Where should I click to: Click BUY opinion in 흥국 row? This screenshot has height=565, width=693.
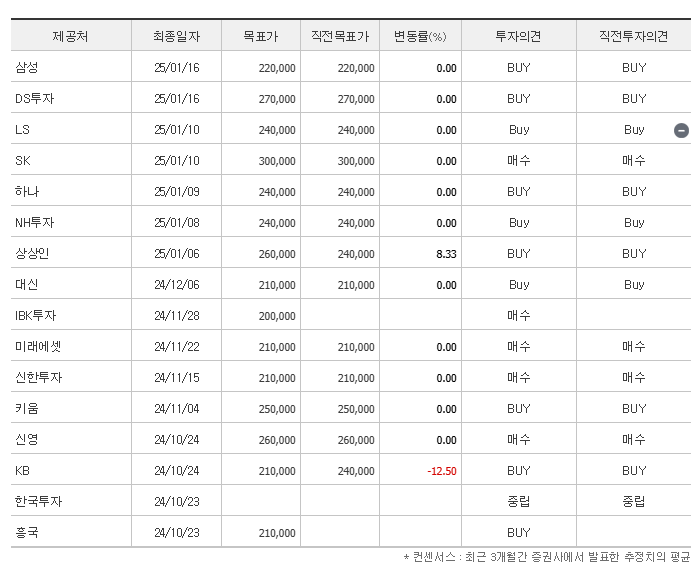[x=518, y=533]
